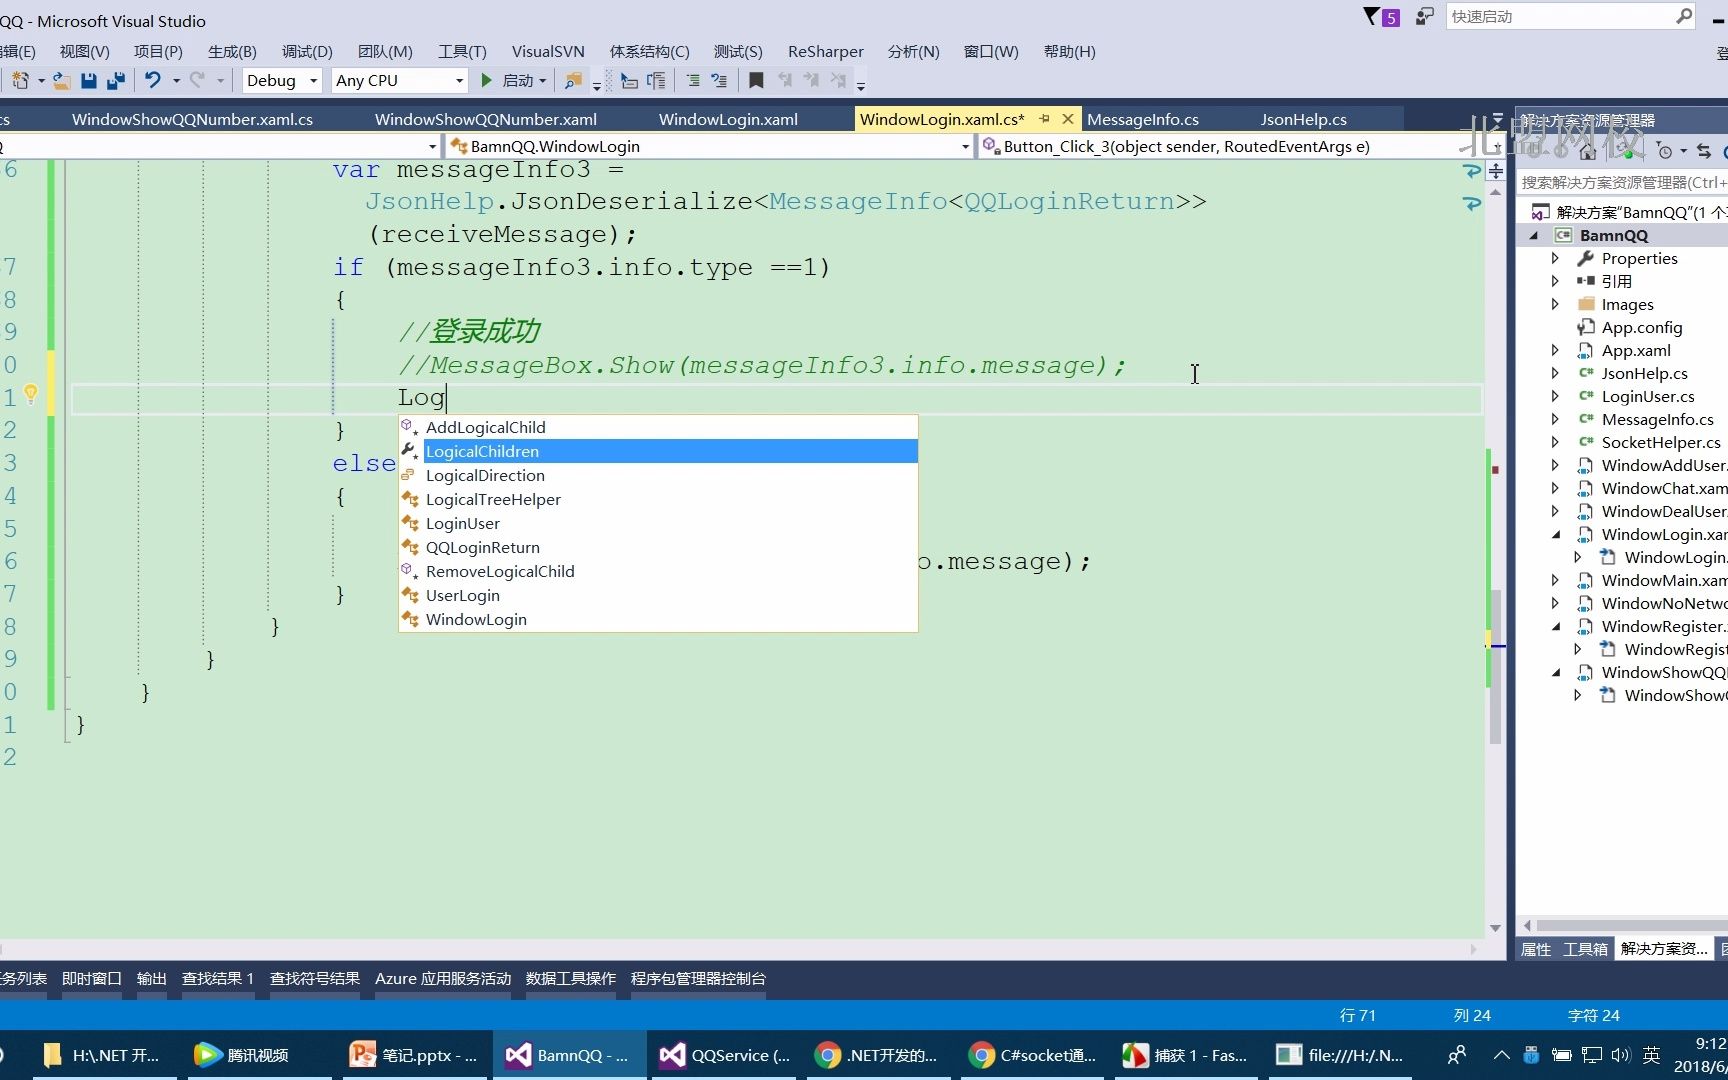Select LoginUser.cs in Solution Explorer
The width and height of the screenshot is (1728, 1080).
tap(1647, 396)
